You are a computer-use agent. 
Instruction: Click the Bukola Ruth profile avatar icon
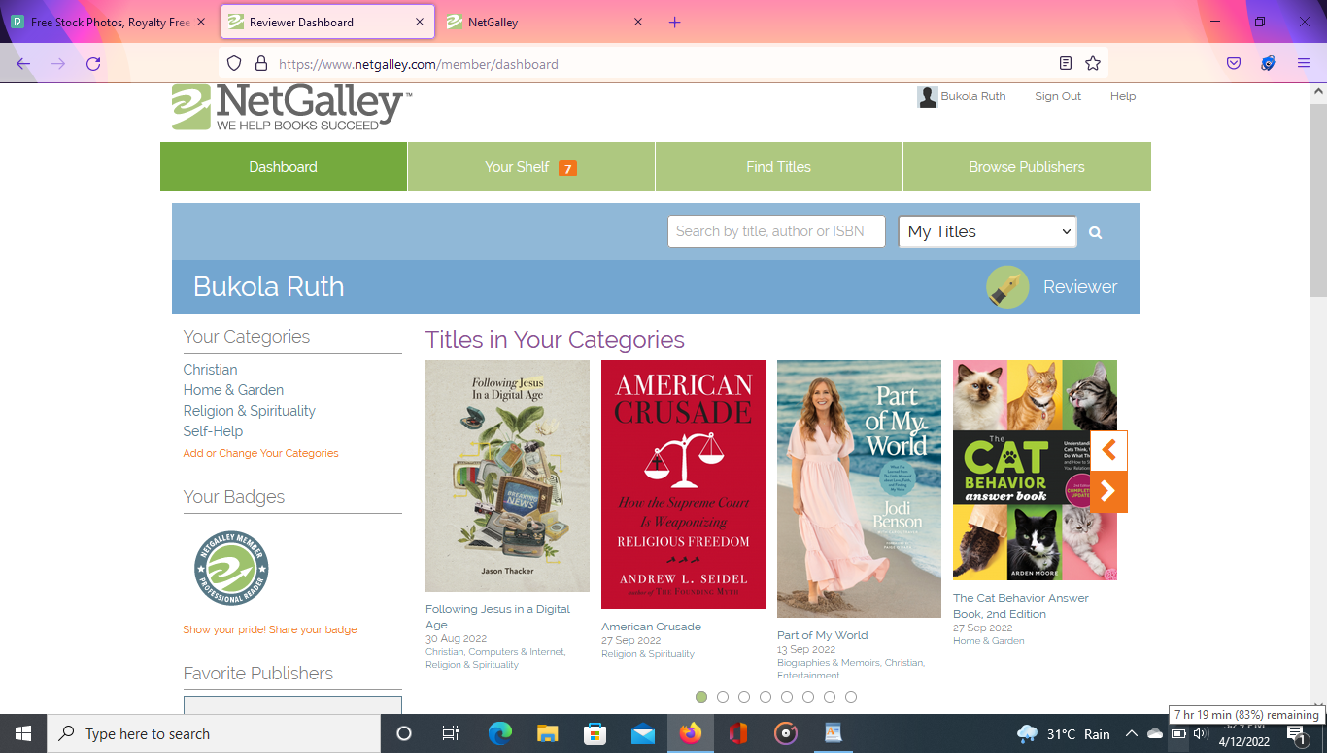[x=927, y=97]
